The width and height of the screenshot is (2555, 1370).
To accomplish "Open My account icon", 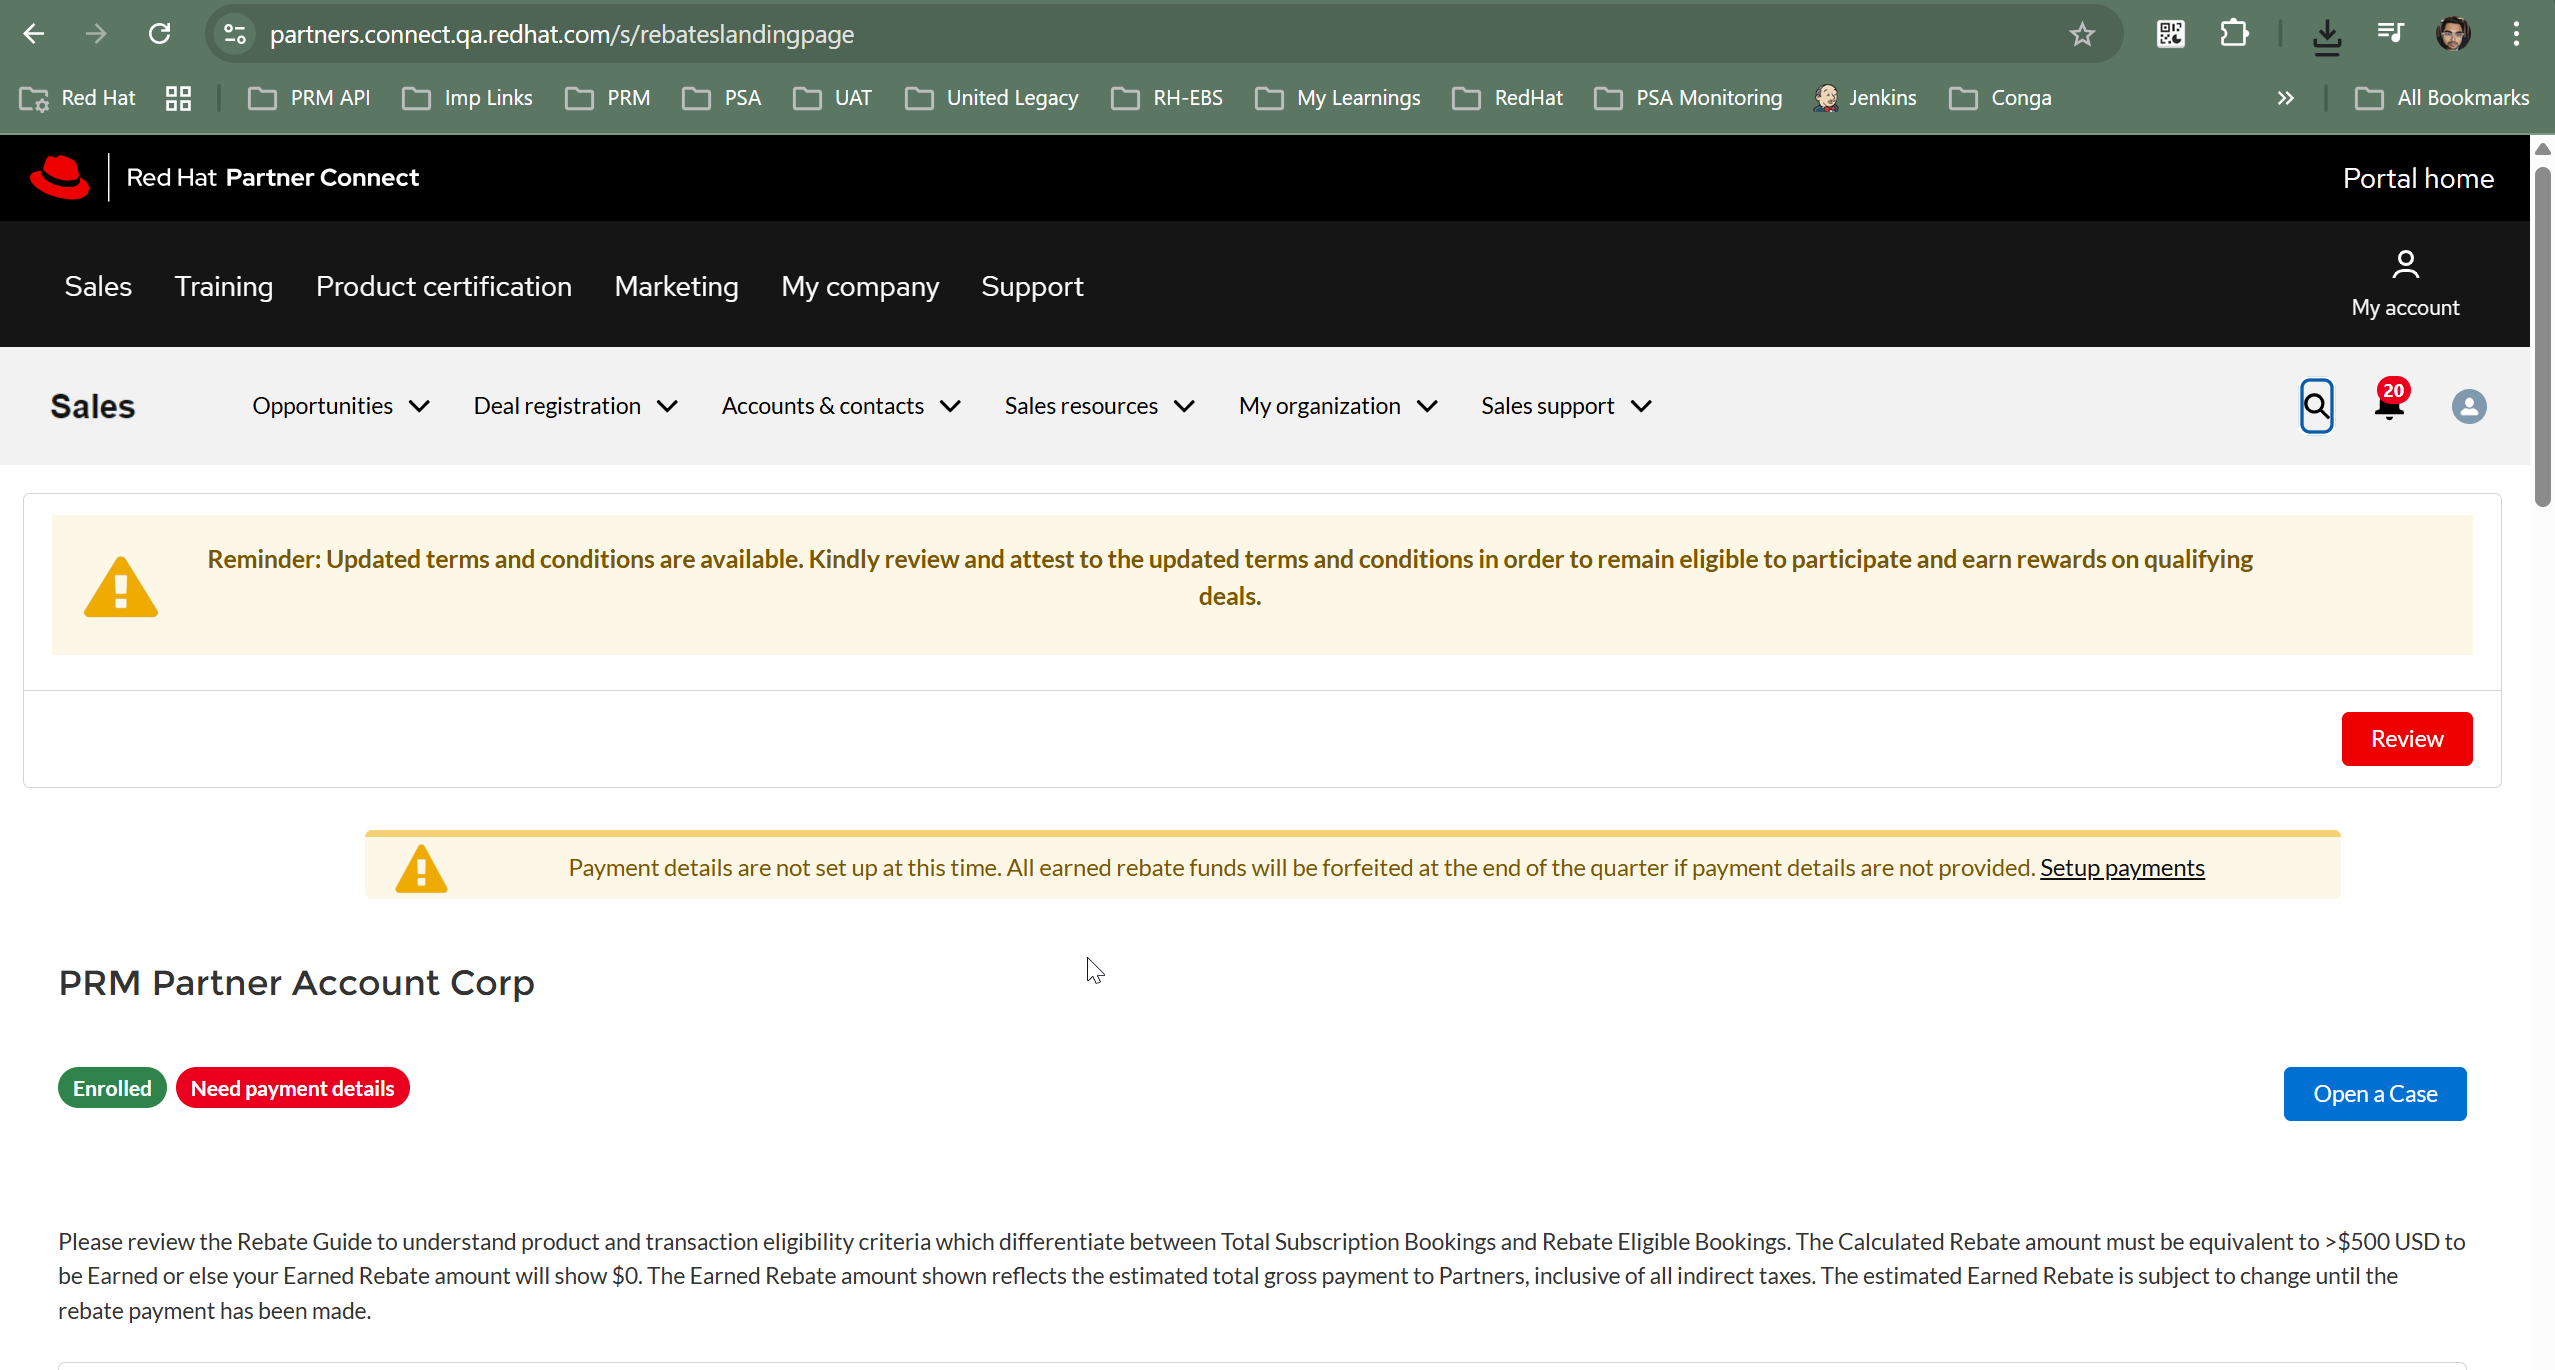I will click(x=2404, y=284).
